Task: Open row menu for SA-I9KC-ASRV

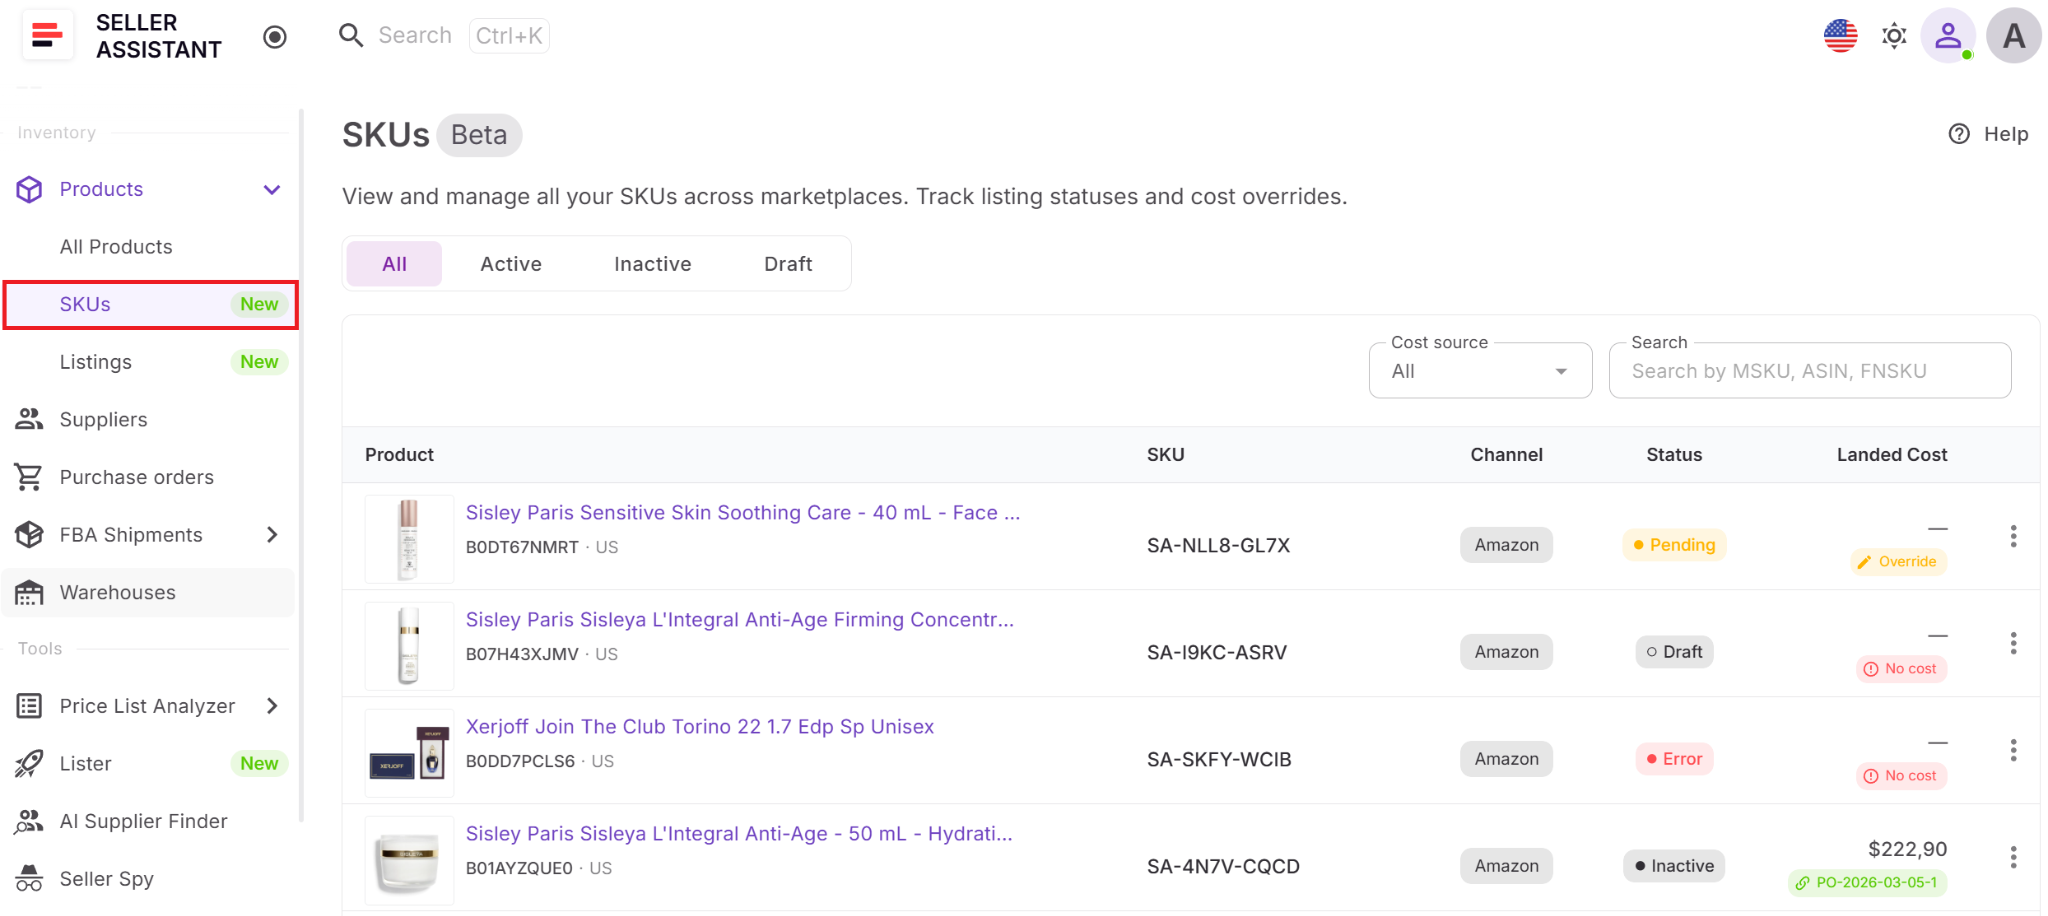Action: (x=2013, y=643)
